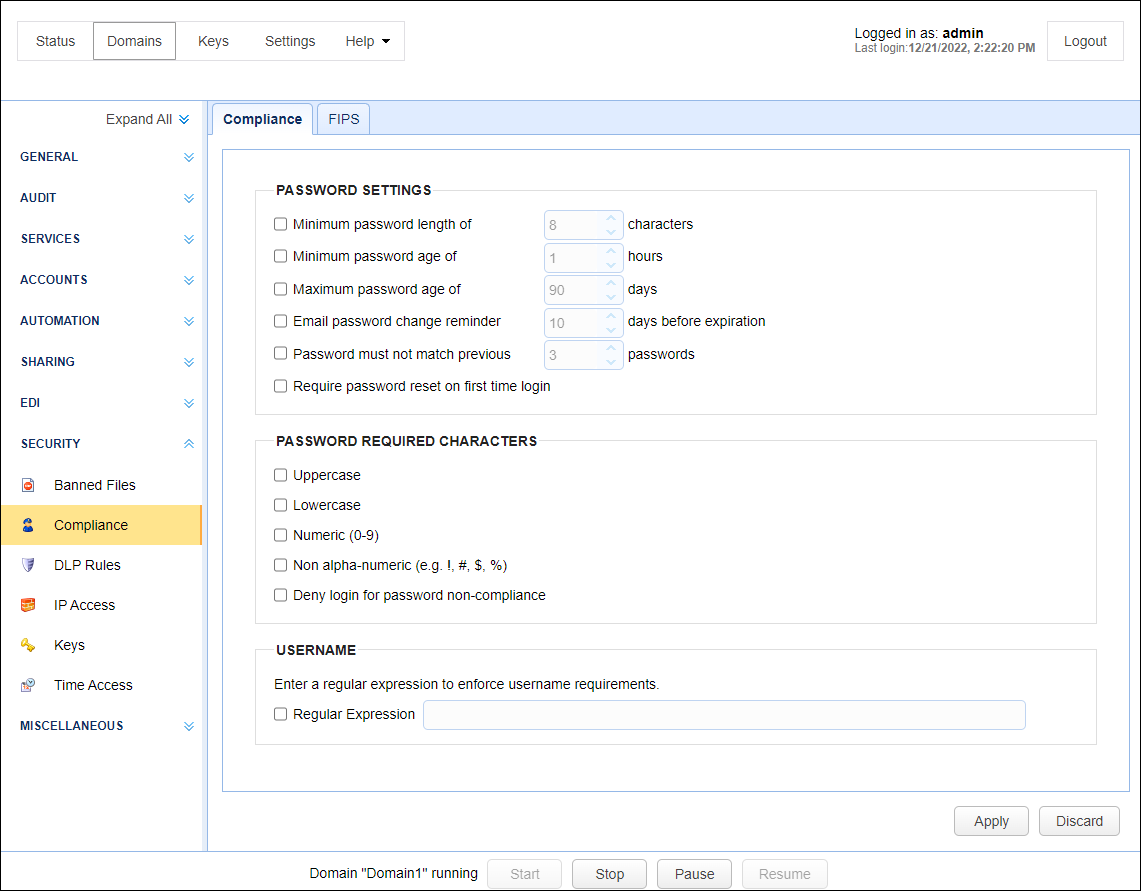Open the Keys top menu item
The image size is (1141, 891).
point(213,41)
